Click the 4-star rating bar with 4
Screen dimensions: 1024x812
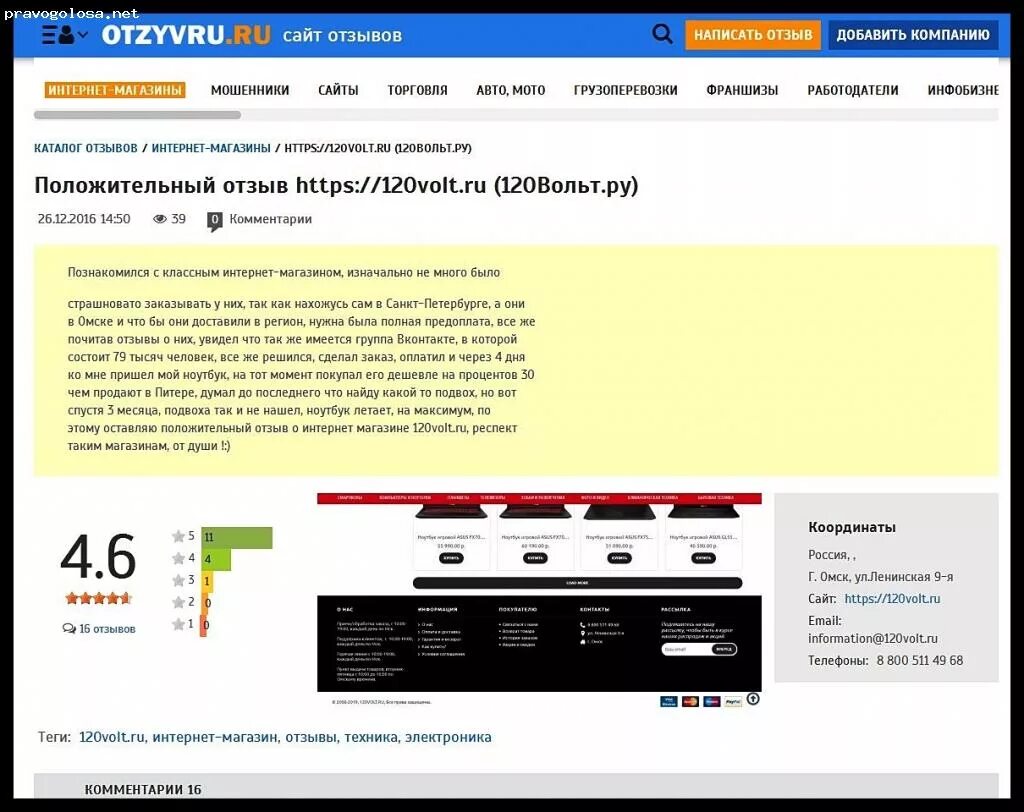point(216,559)
